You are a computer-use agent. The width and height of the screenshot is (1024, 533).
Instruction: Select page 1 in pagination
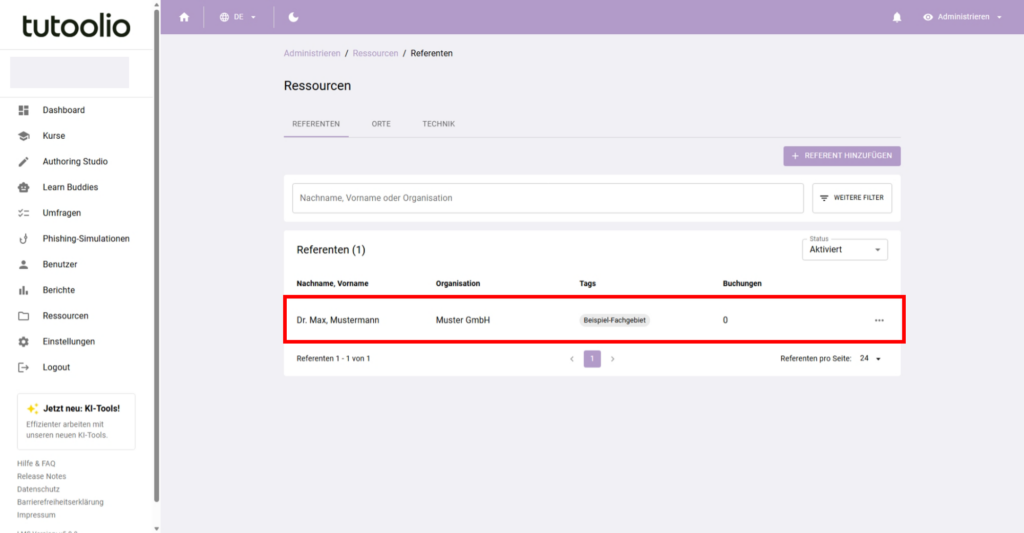click(592, 359)
